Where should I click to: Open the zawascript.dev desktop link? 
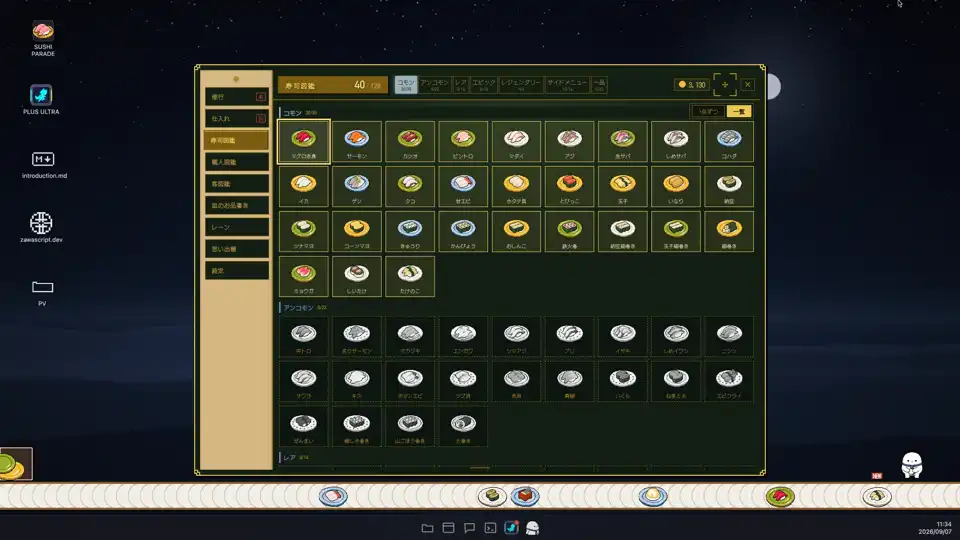[x=41, y=227]
